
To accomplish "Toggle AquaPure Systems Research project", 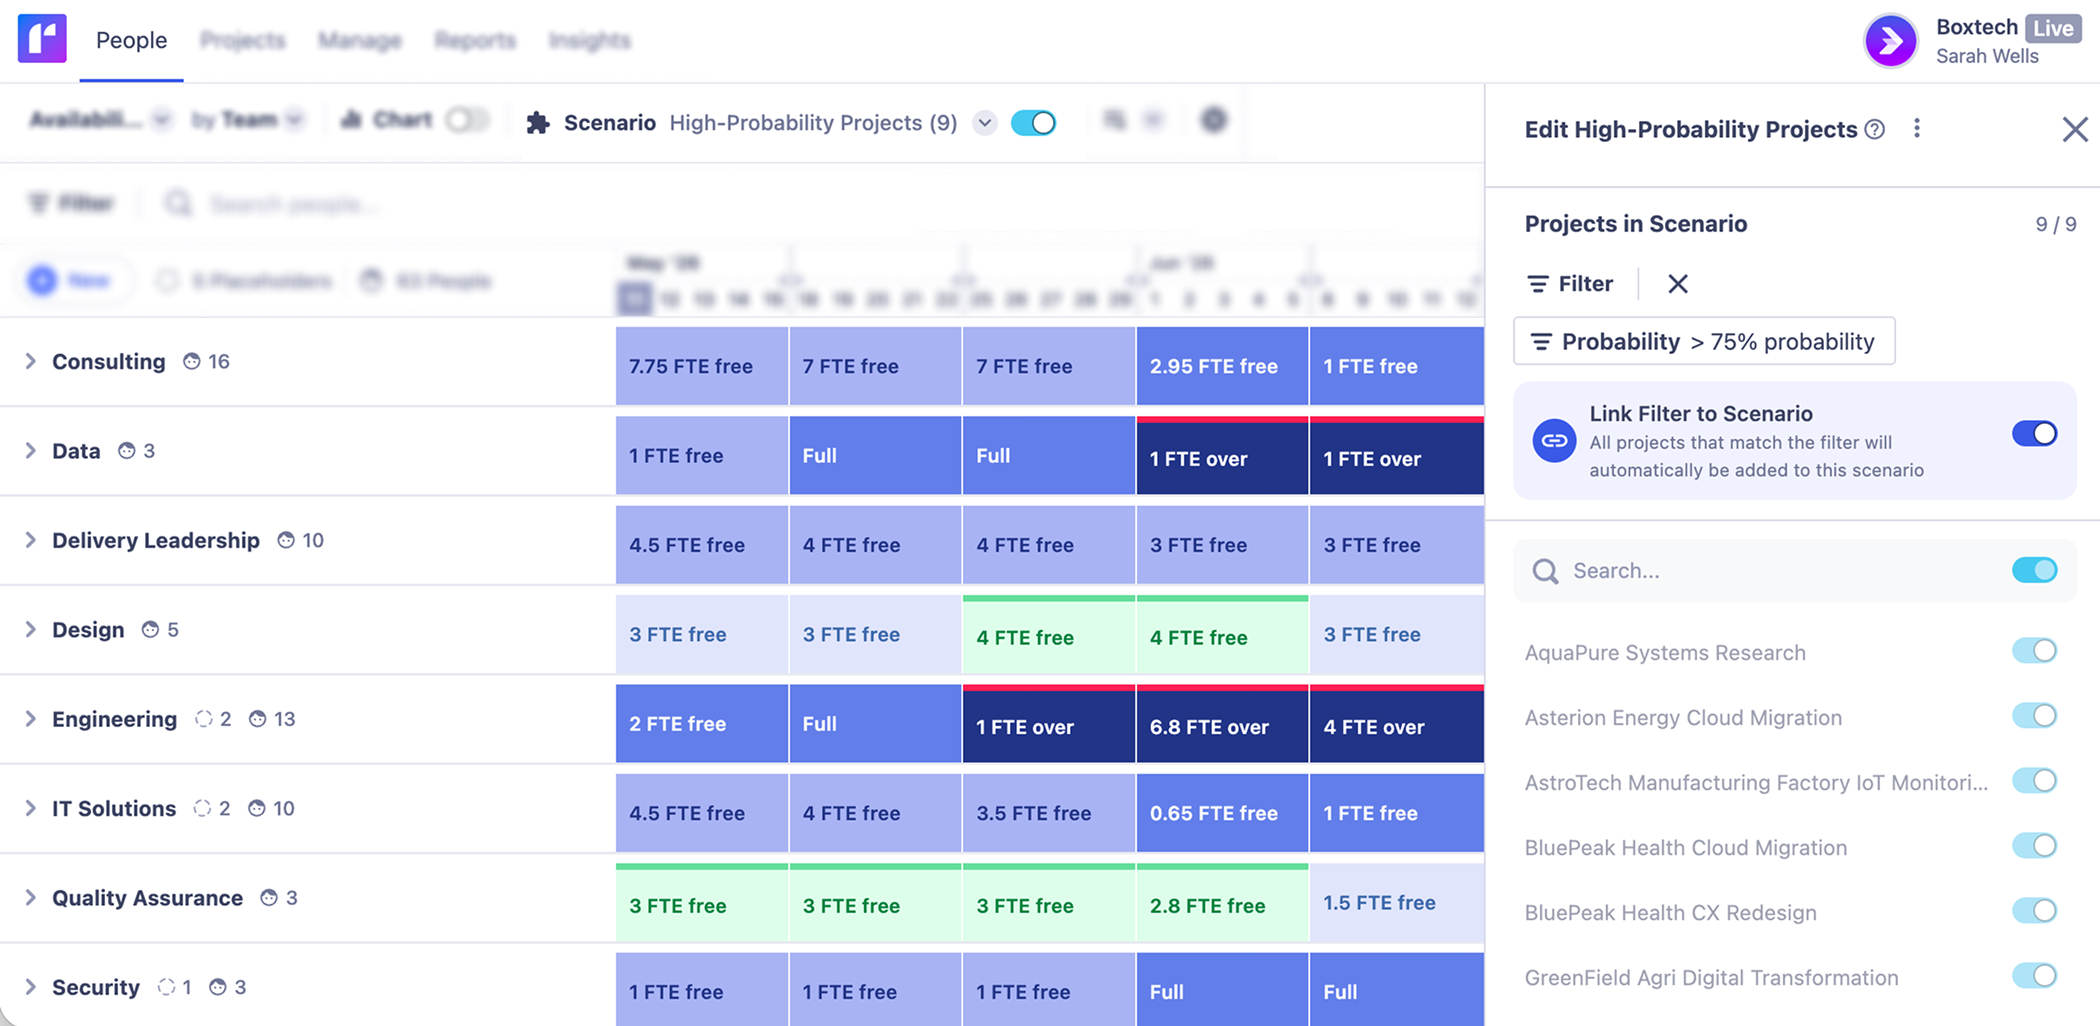I will tap(2034, 651).
